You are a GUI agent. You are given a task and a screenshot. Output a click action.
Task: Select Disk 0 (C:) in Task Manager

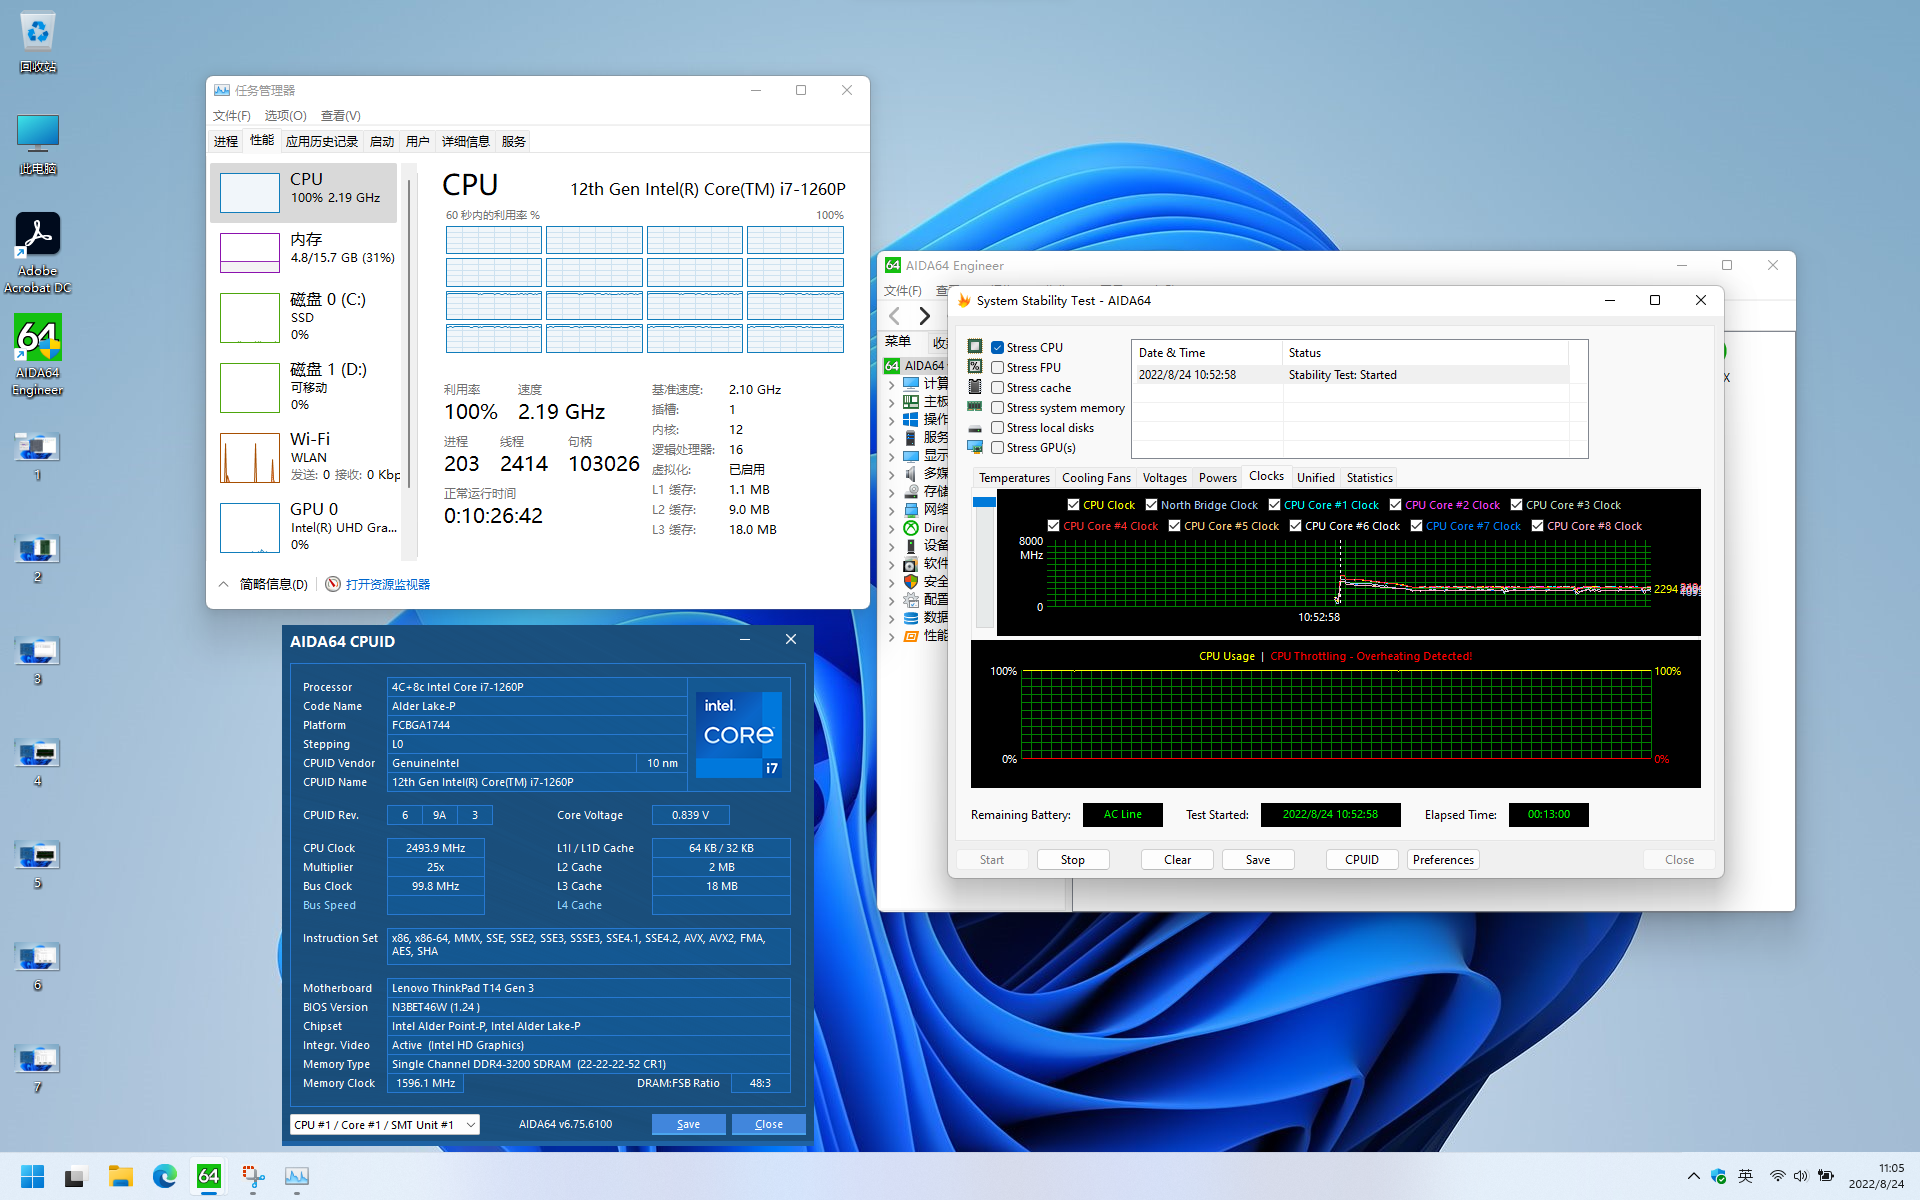[x=303, y=317]
